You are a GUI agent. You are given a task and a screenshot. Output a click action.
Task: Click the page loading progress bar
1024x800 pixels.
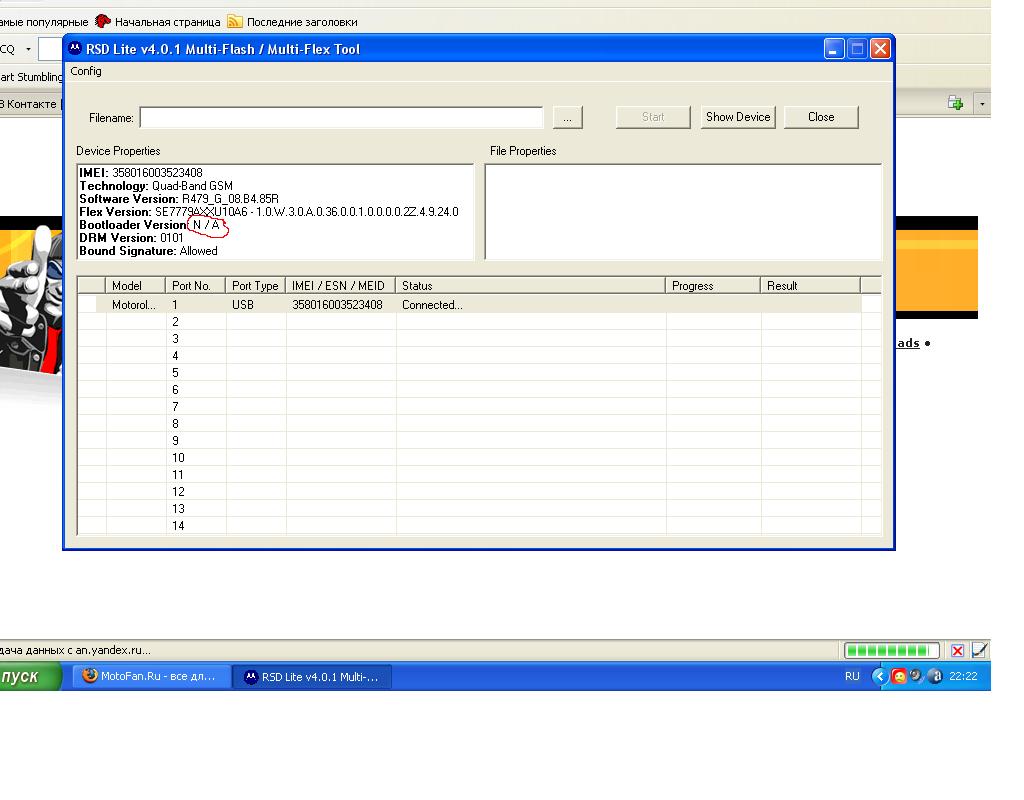891,650
